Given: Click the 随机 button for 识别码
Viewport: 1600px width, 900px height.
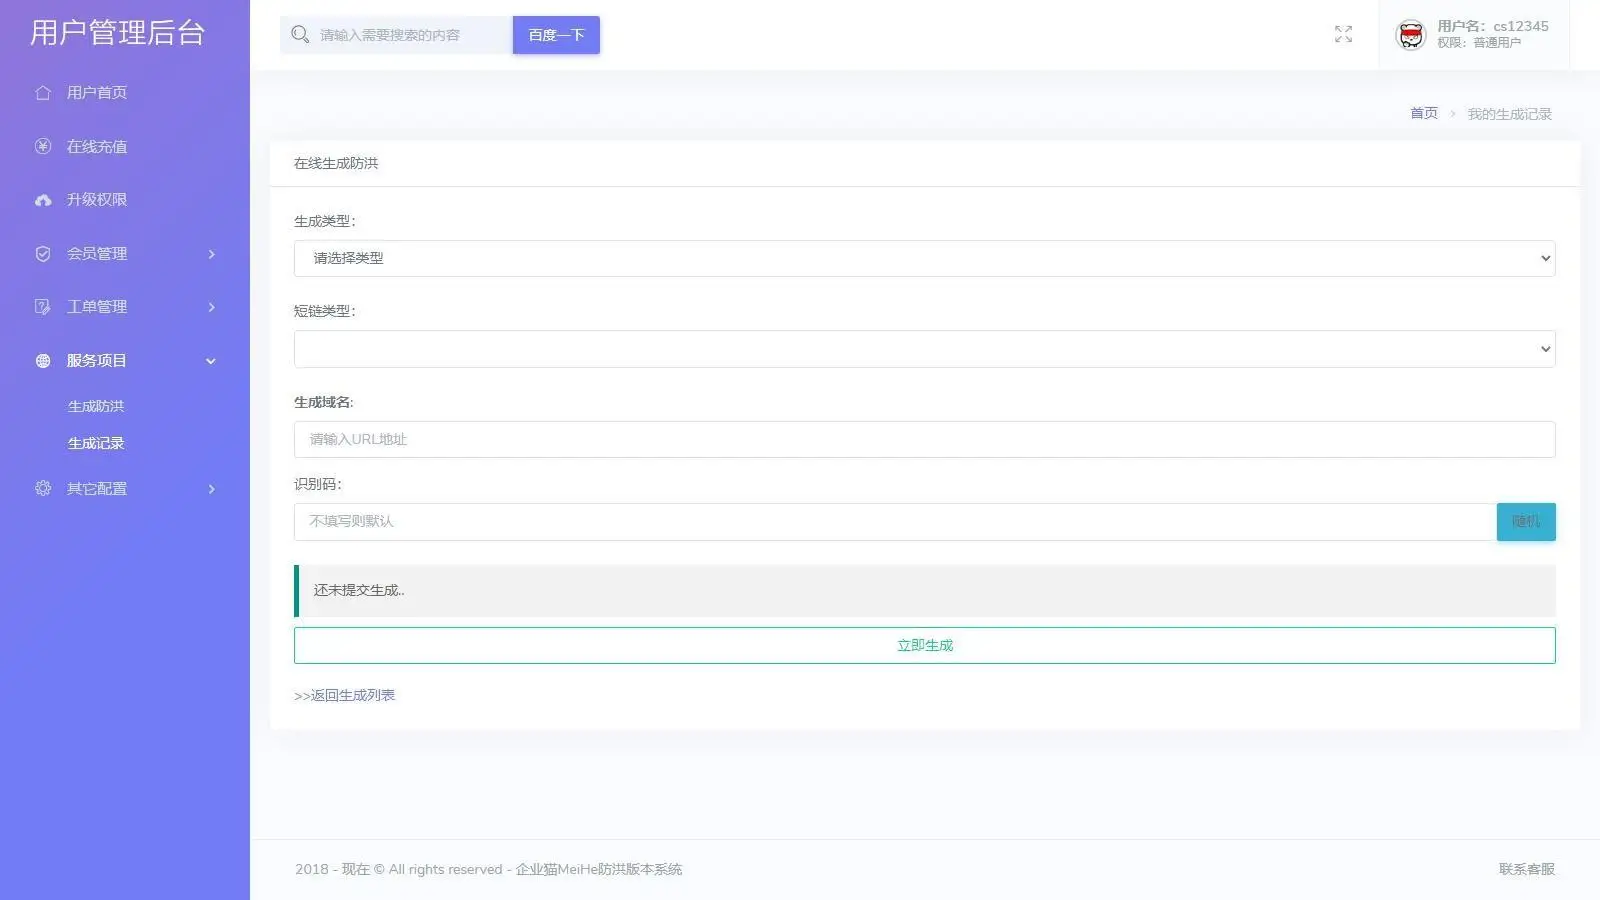Looking at the screenshot, I should point(1525,522).
